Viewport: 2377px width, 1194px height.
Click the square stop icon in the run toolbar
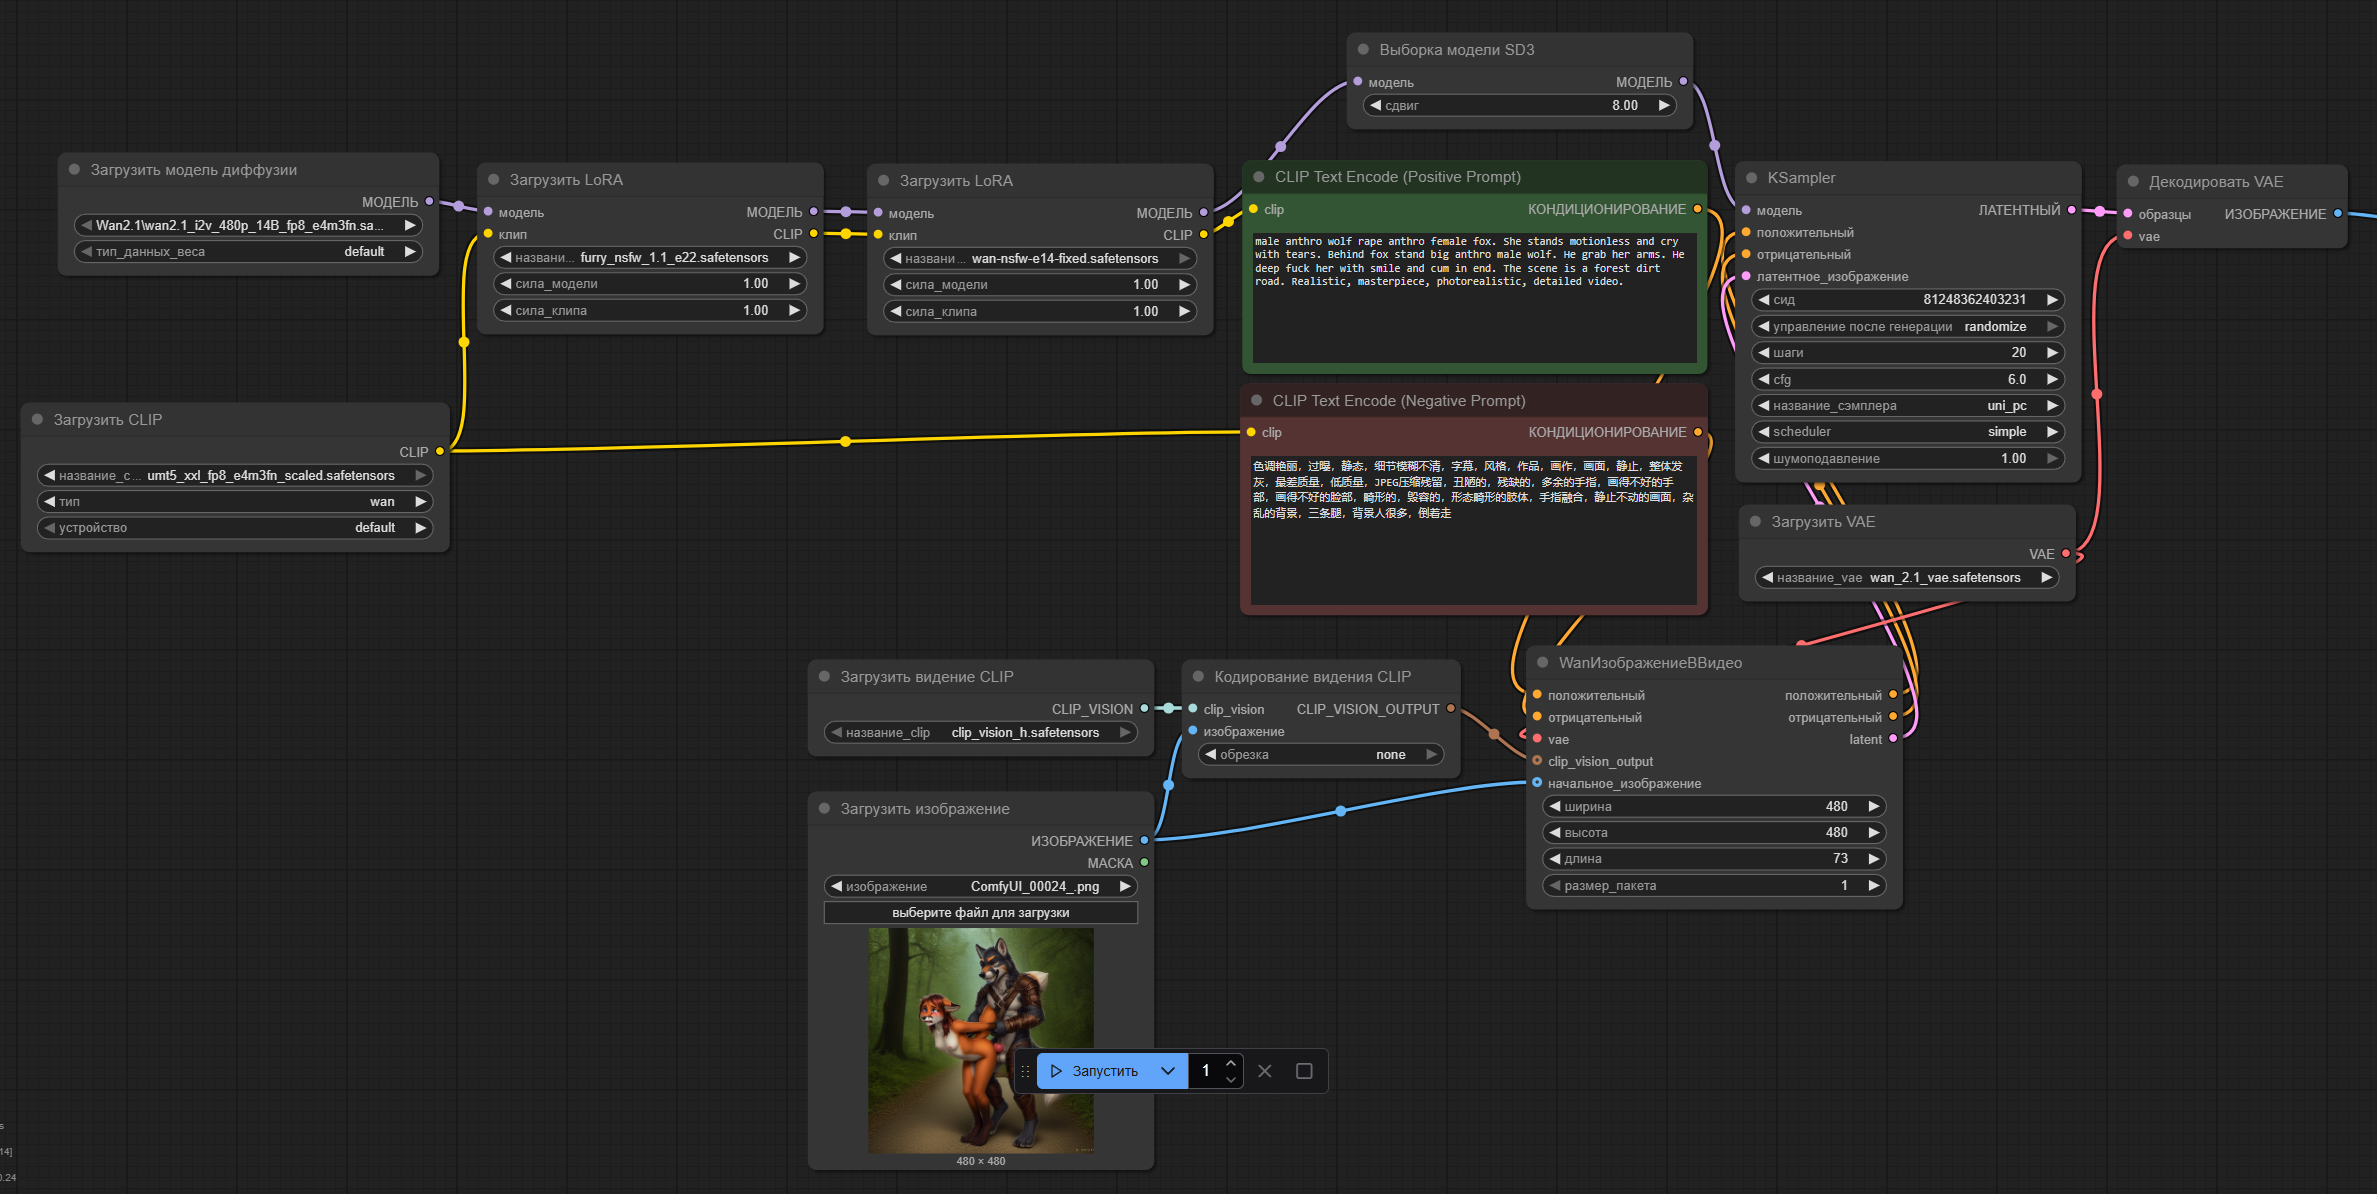tap(1304, 1071)
